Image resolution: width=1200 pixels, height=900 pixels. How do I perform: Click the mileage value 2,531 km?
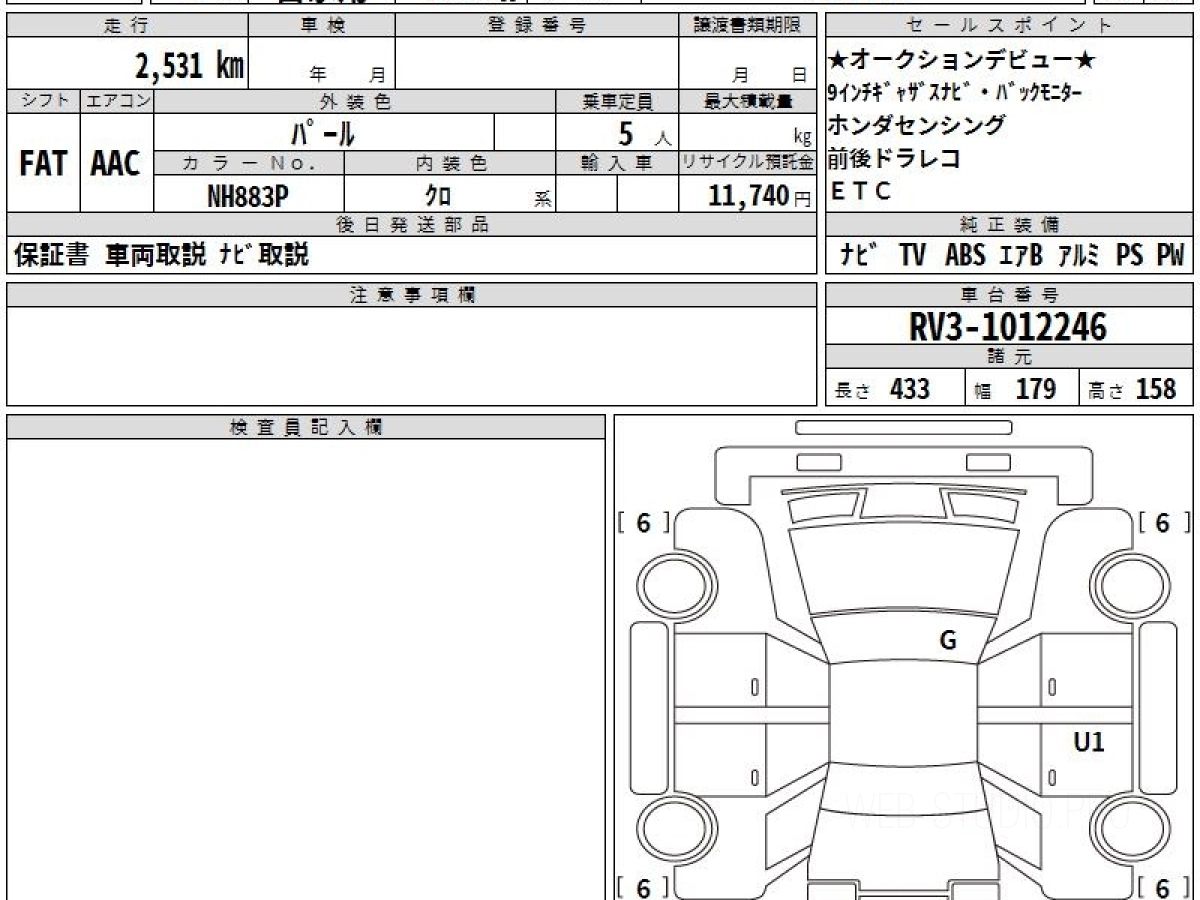pyautogui.click(x=190, y=67)
